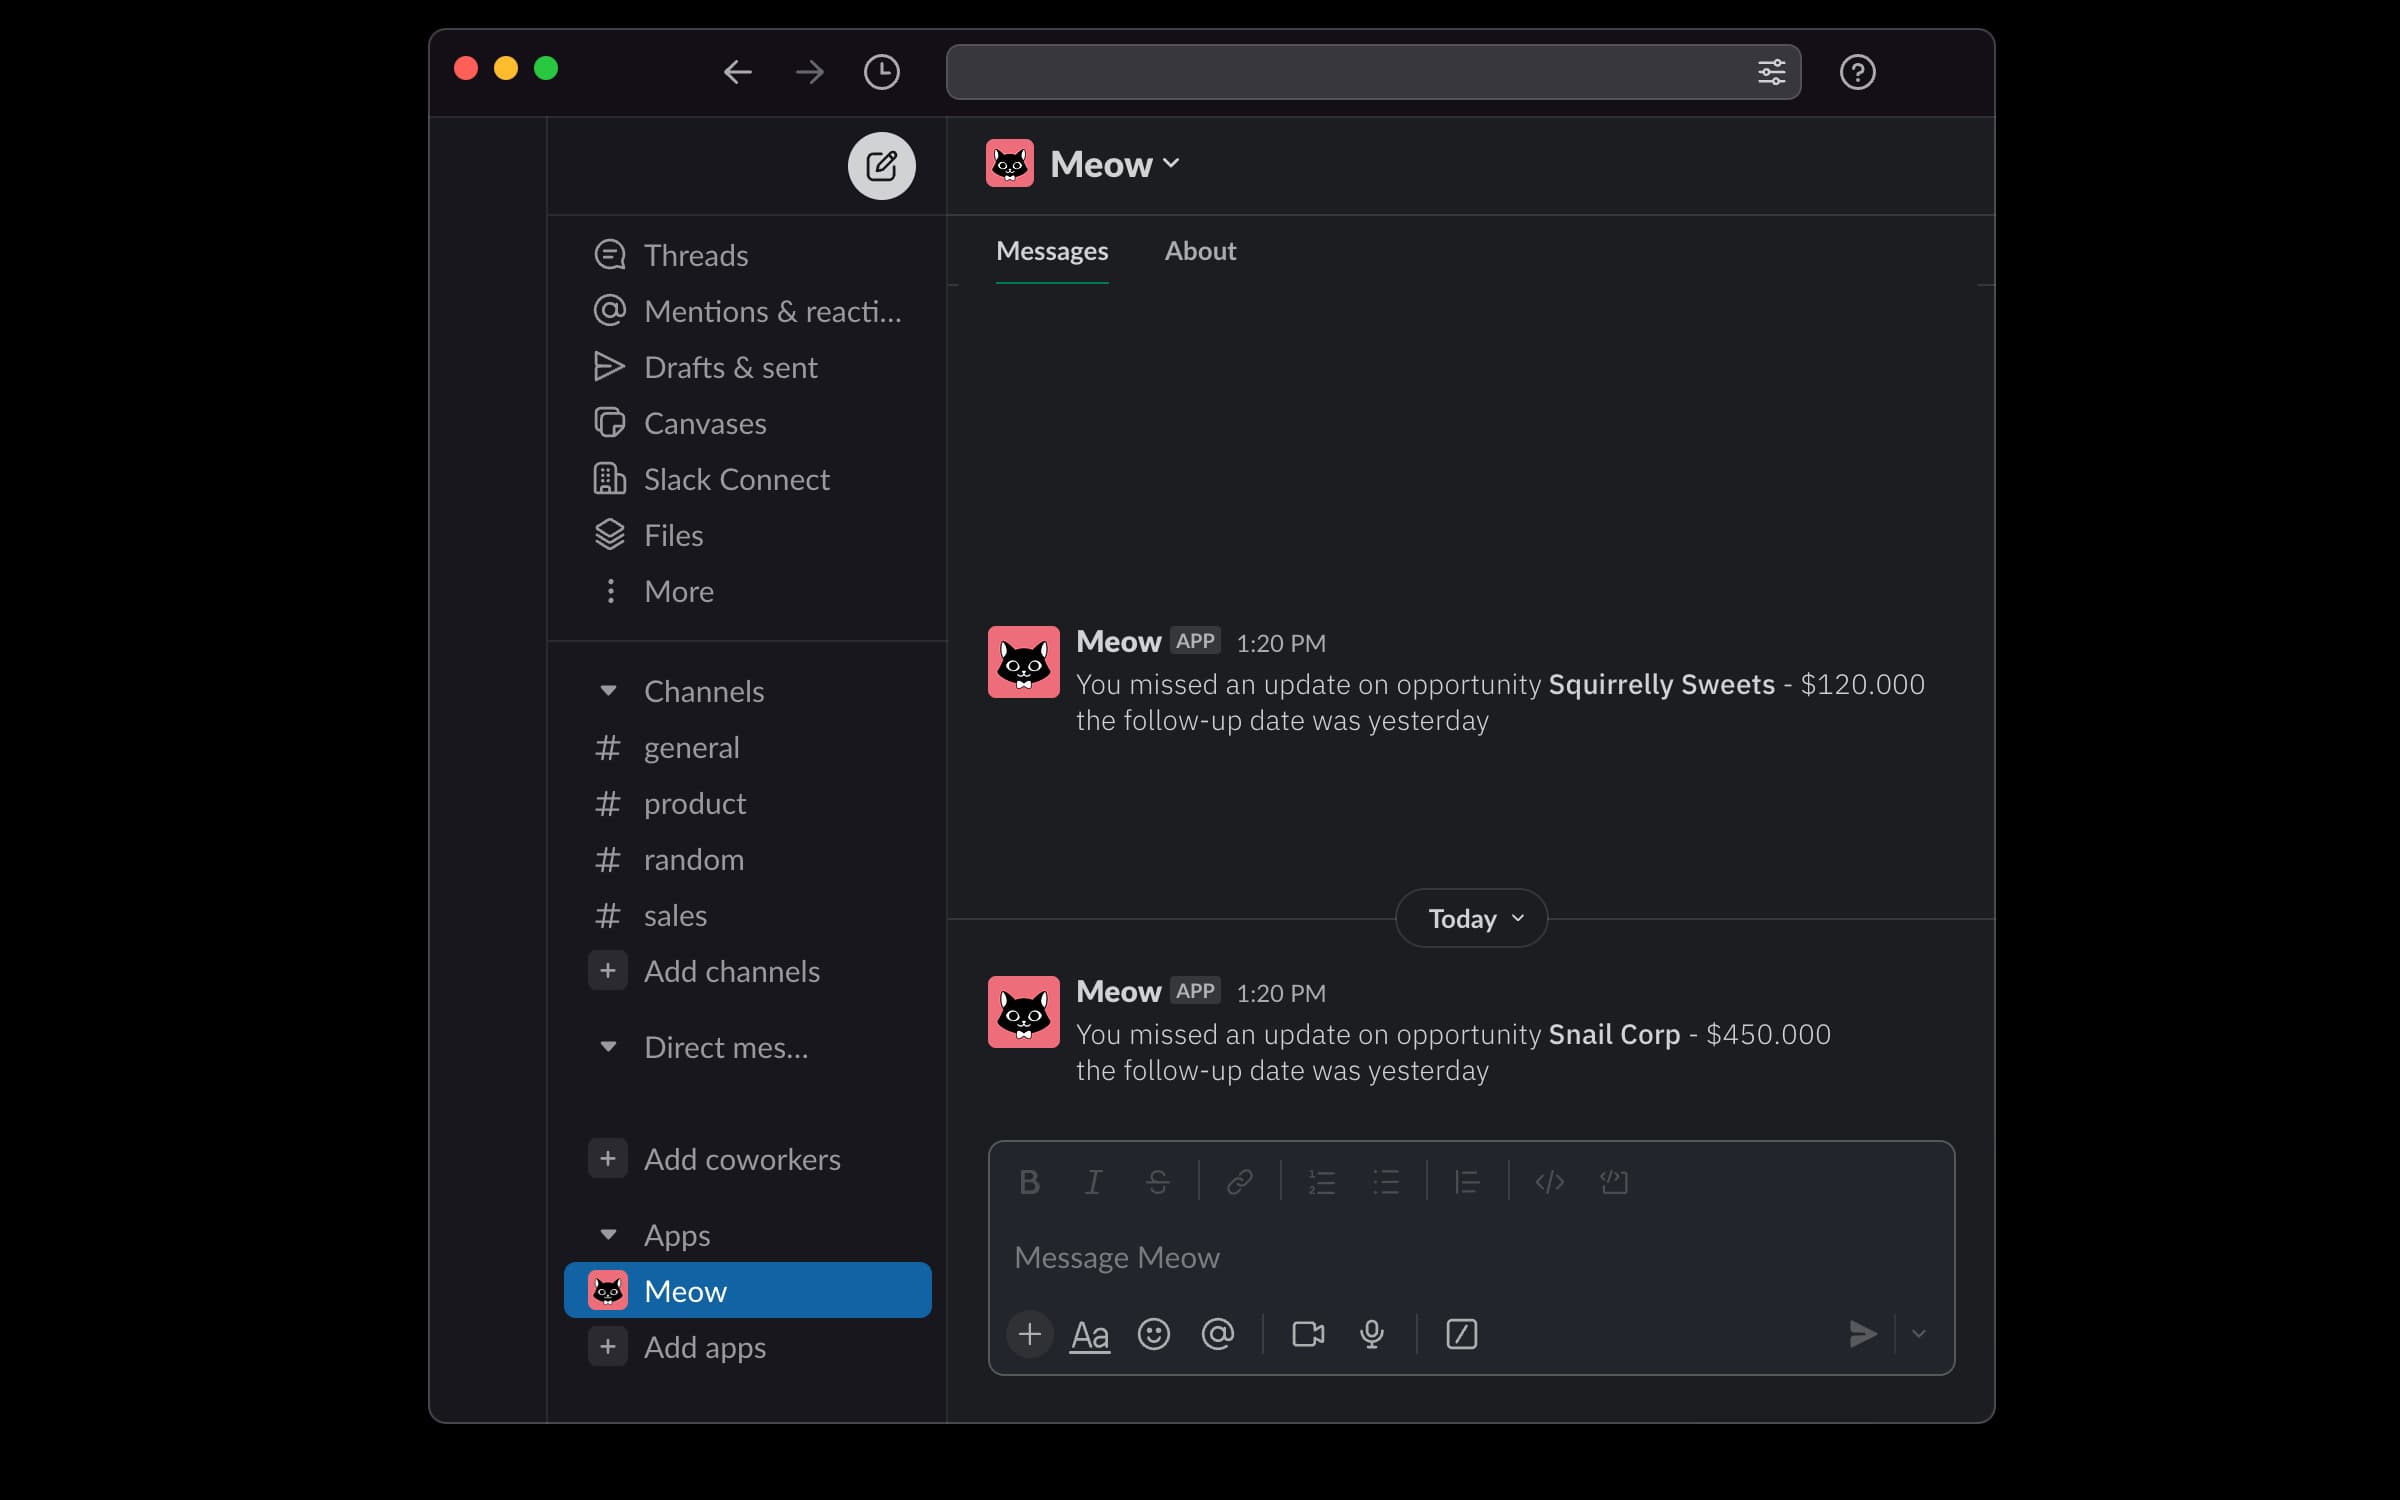Click Squirrelly Sweets opportunity text
The image size is (2400, 1500).
pos(1661,684)
